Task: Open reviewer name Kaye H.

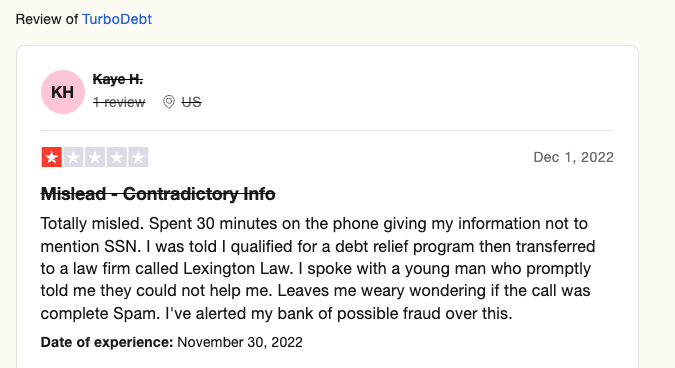Action: click(118, 79)
